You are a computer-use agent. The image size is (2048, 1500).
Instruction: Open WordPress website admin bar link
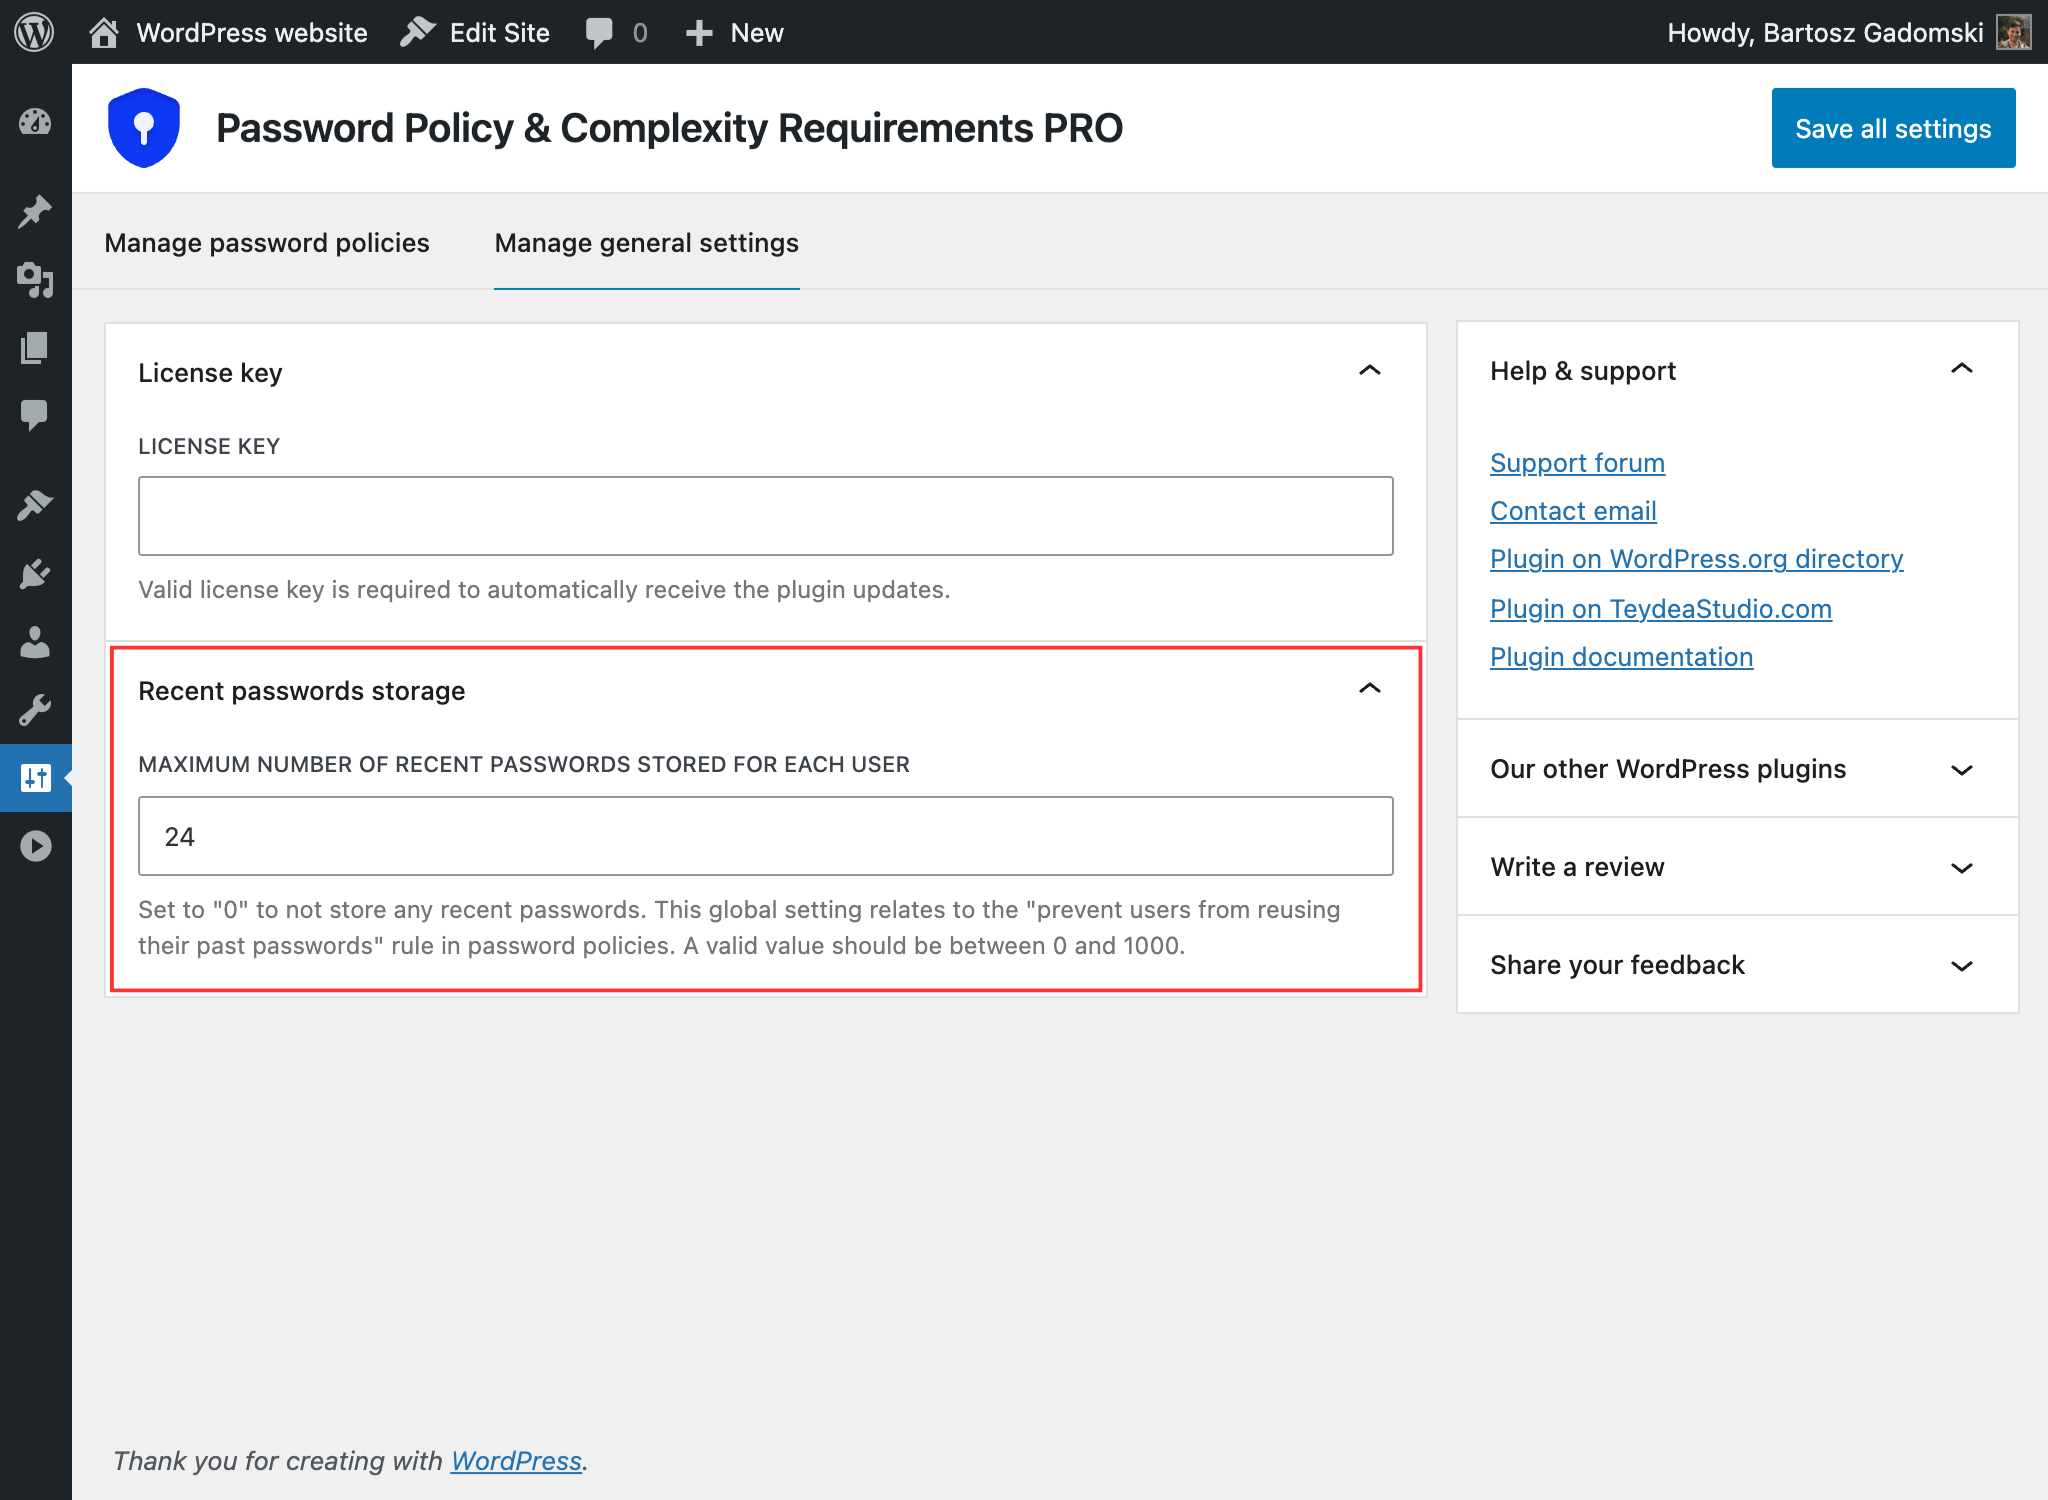252,33
